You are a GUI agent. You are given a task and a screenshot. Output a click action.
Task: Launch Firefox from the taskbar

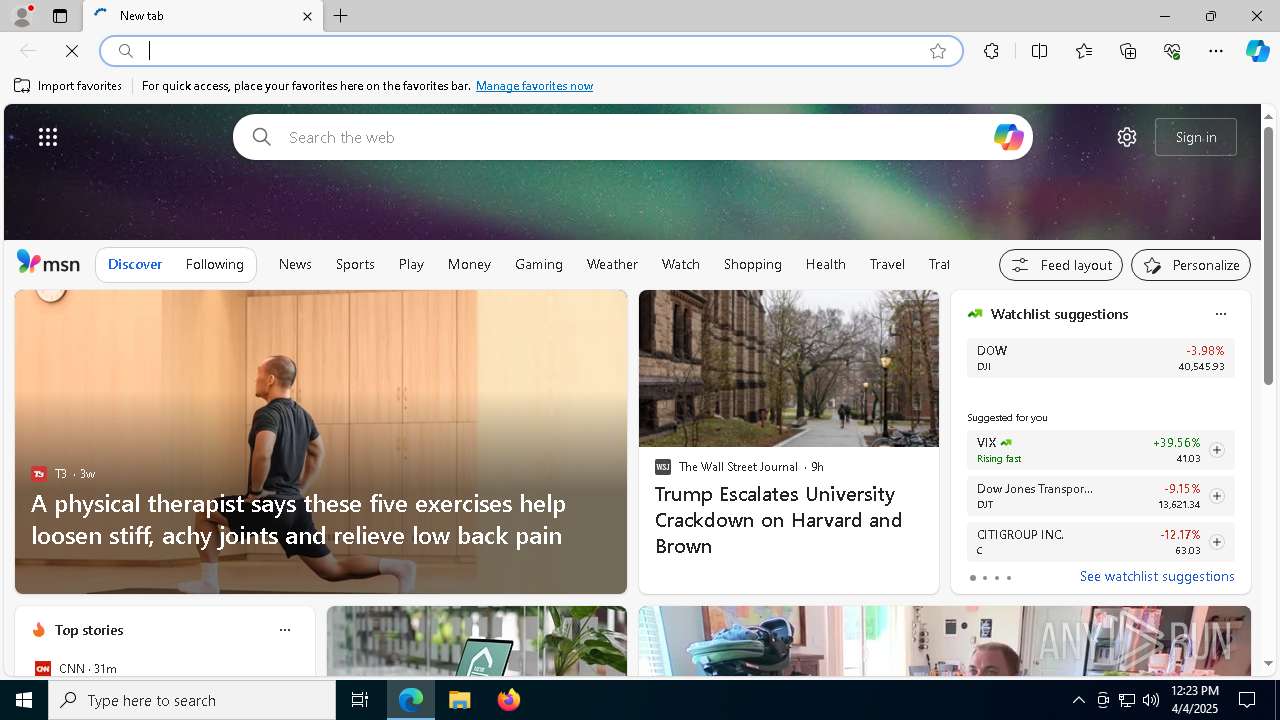coord(508,700)
